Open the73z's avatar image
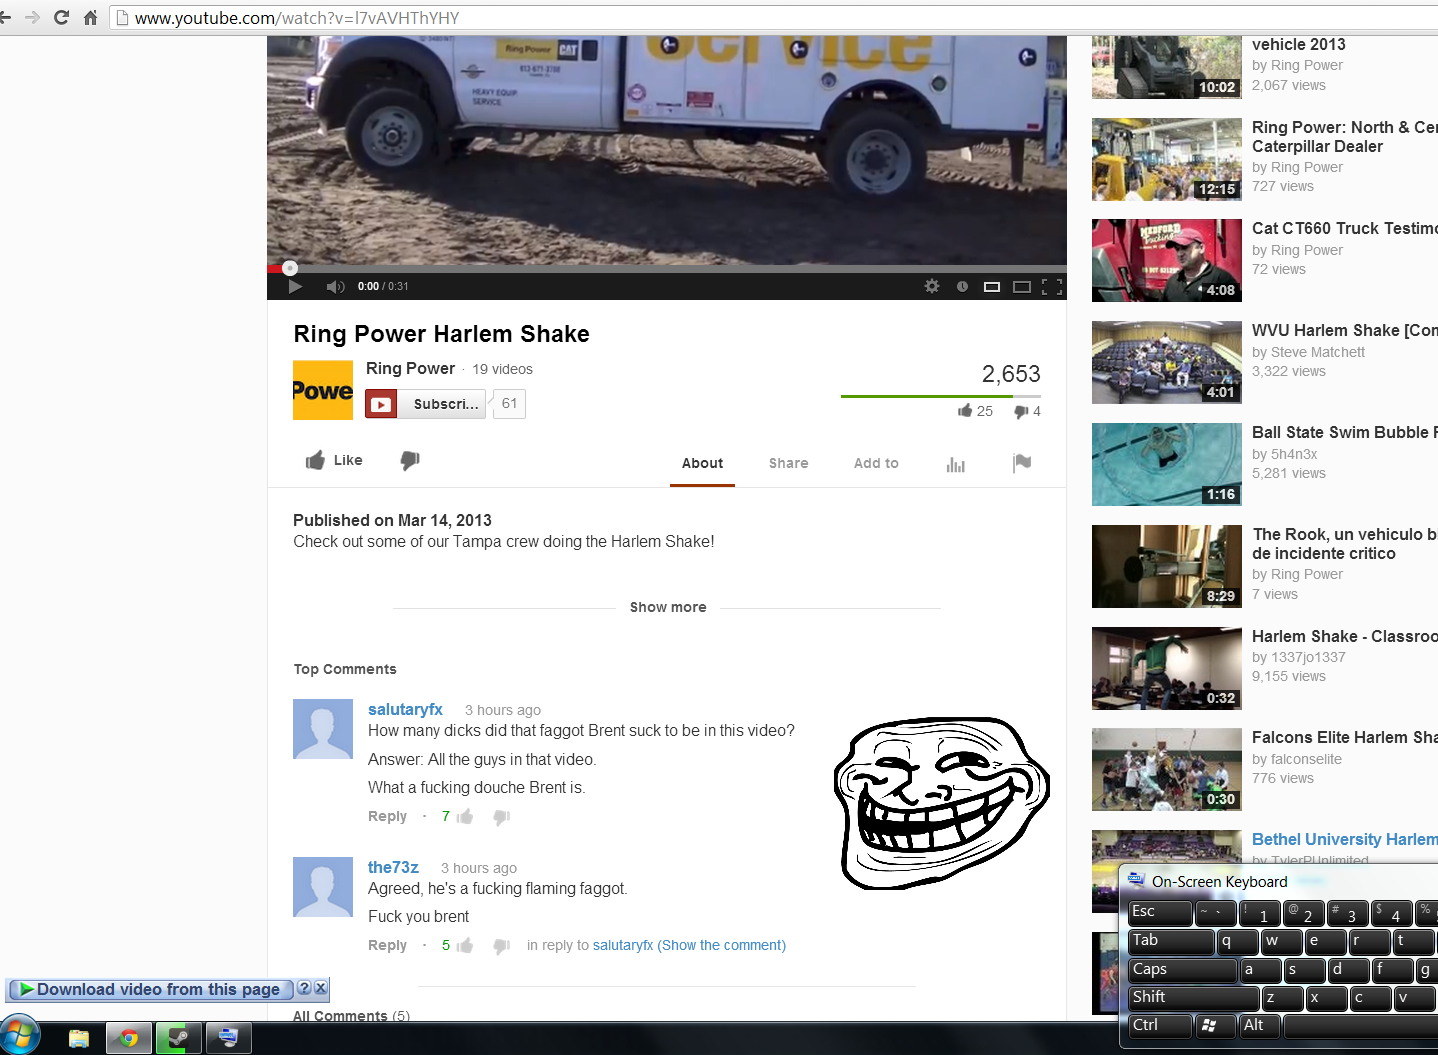This screenshot has width=1438, height=1055. [322, 887]
